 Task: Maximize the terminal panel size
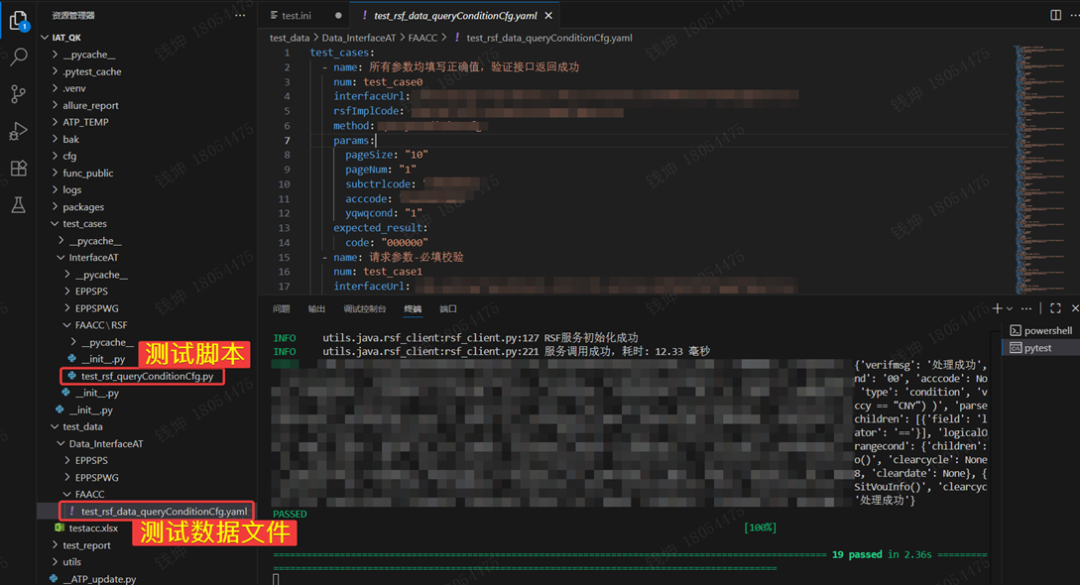point(1055,309)
